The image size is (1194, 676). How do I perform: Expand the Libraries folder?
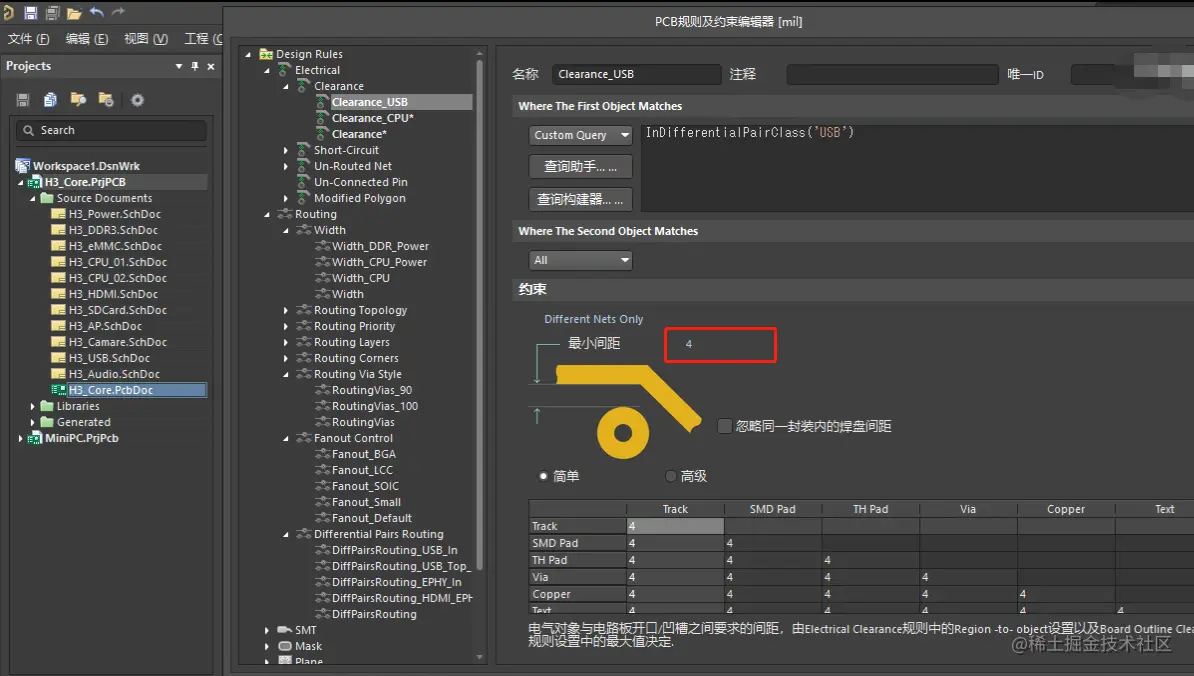pyautogui.click(x=33, y=407)
